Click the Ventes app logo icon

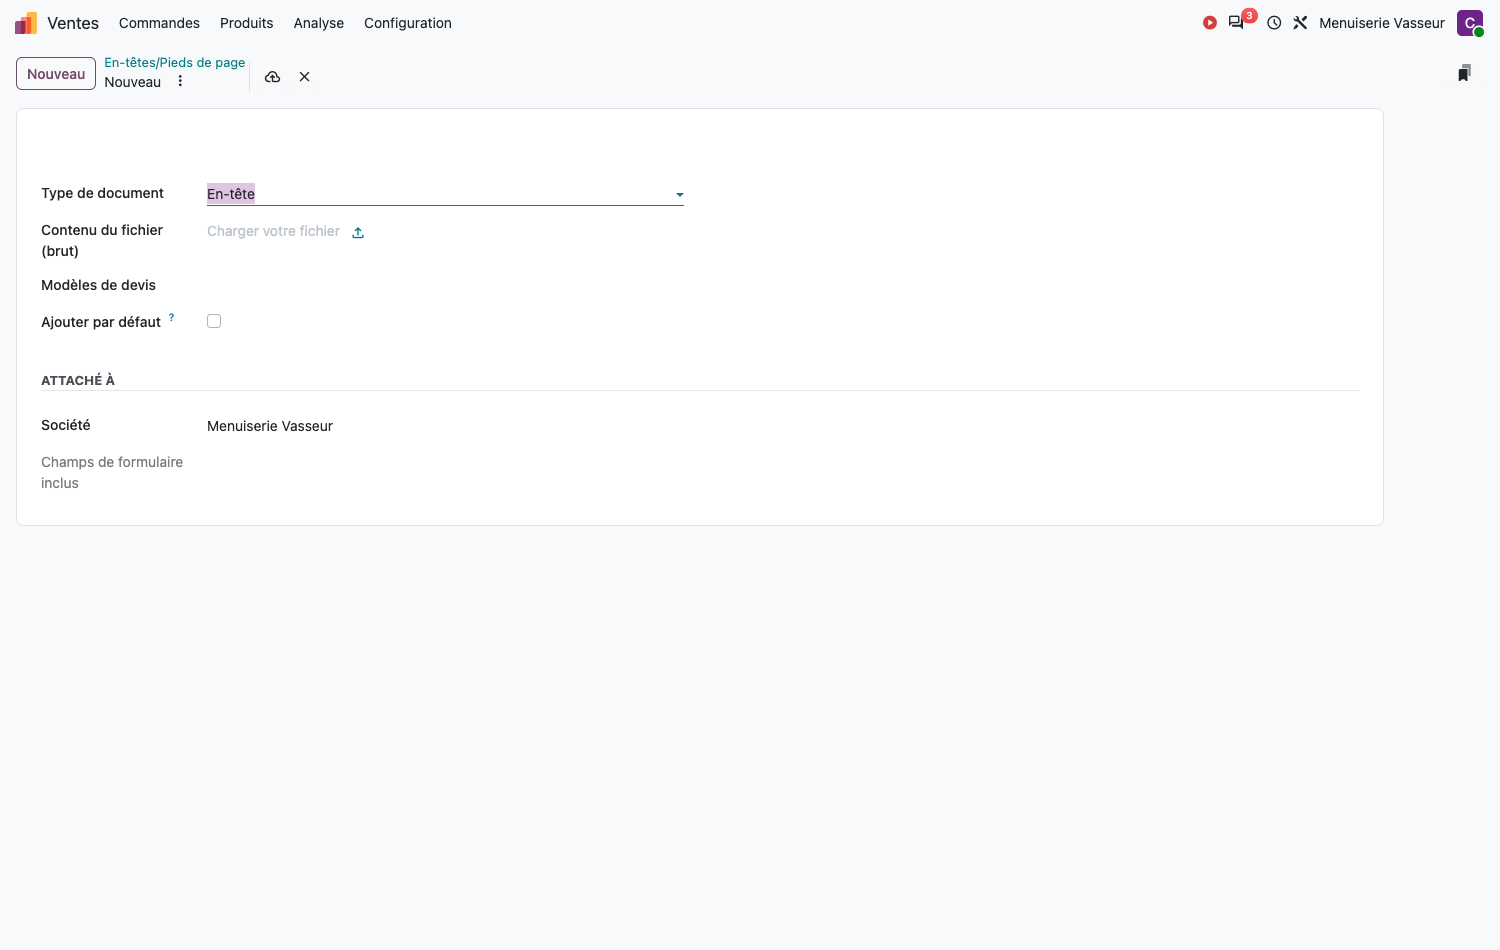26,23
